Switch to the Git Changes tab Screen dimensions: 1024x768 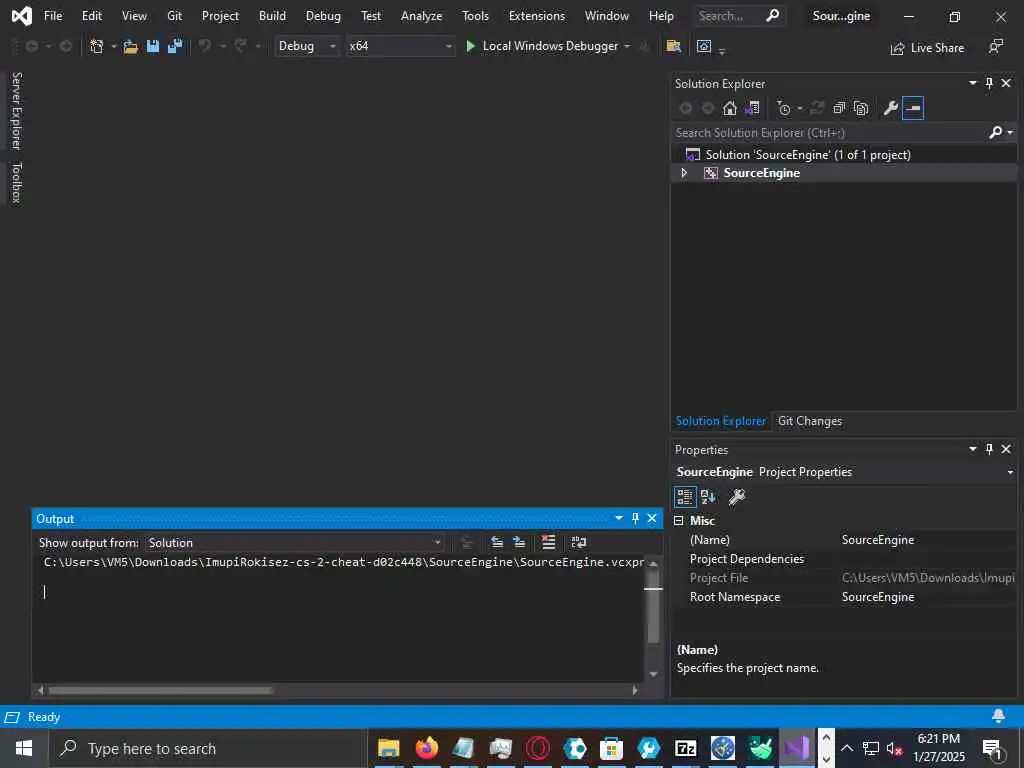tap(810, 421)
